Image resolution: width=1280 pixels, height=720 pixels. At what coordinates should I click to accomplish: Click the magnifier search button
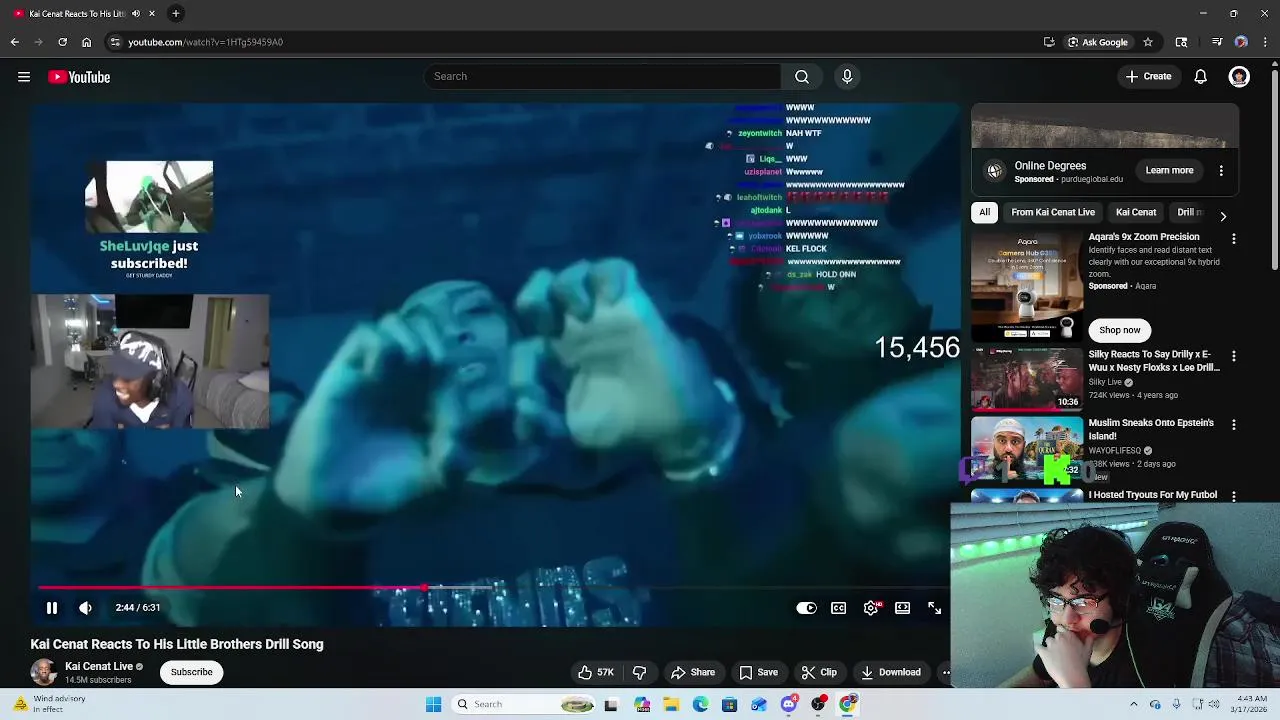tap(802, 77)
